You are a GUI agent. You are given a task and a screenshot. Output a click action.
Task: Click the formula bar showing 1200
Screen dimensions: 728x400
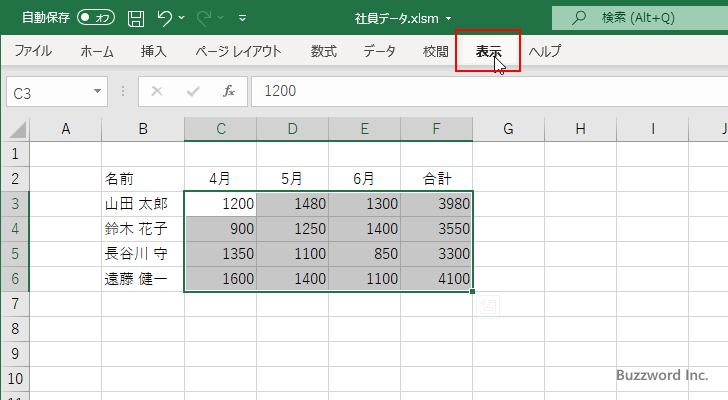coord(489,91)
